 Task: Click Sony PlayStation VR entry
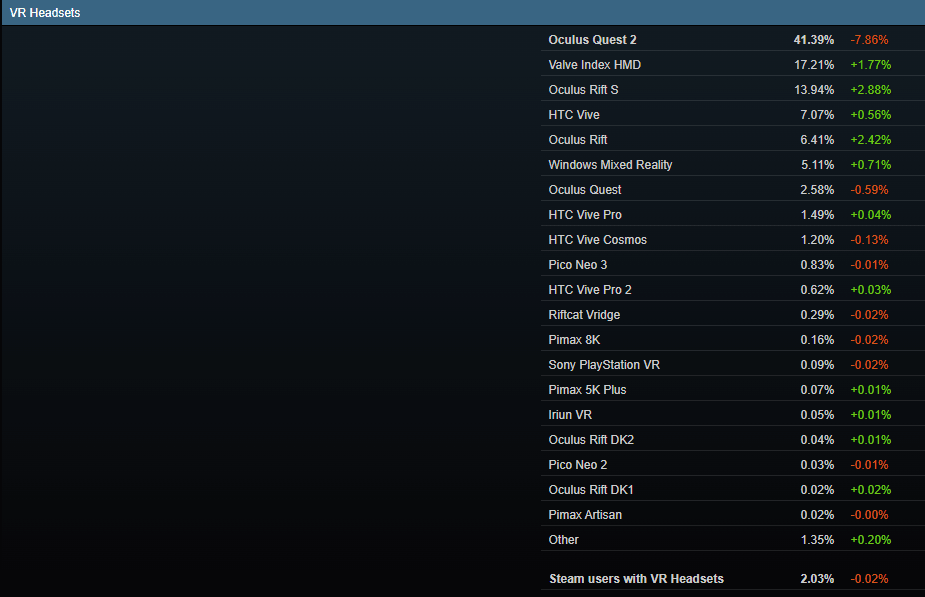pyautogui.click(x=604, y=365)
